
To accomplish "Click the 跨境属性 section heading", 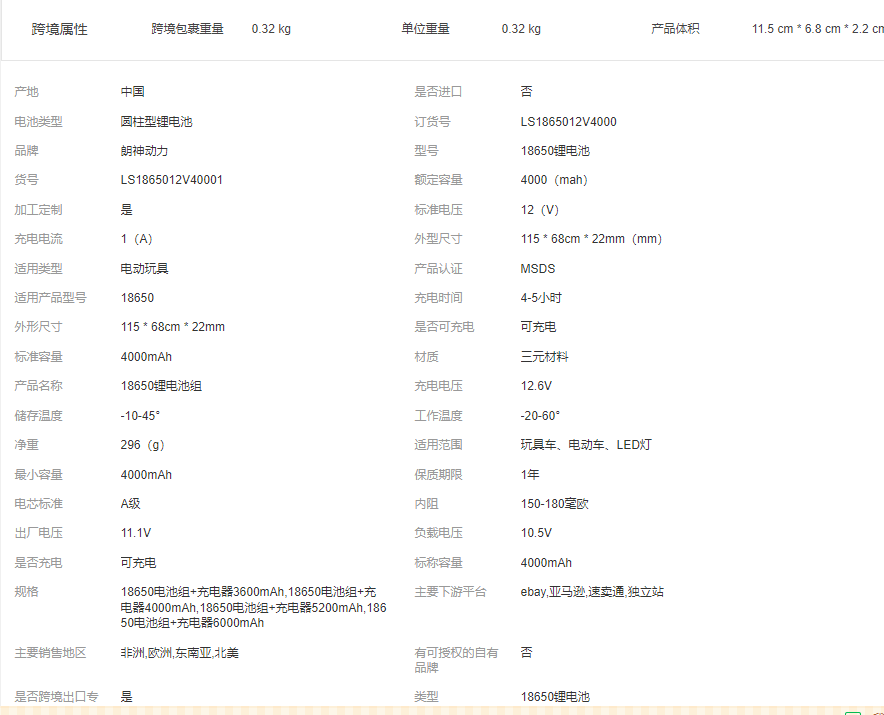I will 60,29.
